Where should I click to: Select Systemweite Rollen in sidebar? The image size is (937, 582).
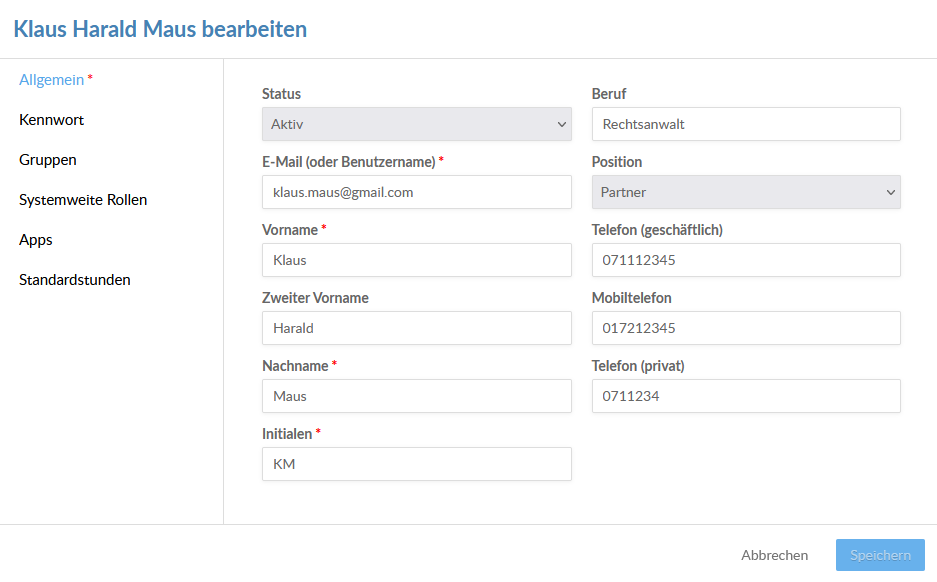83,200
